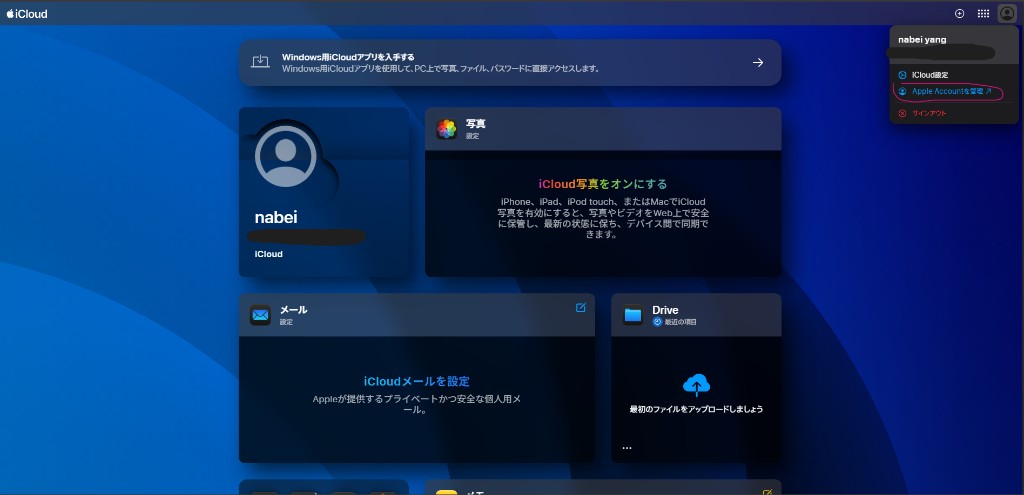This screenshot has height=495, width=1024.
Task: Click iCloud label on profile tile
Action: coord(268,254)
